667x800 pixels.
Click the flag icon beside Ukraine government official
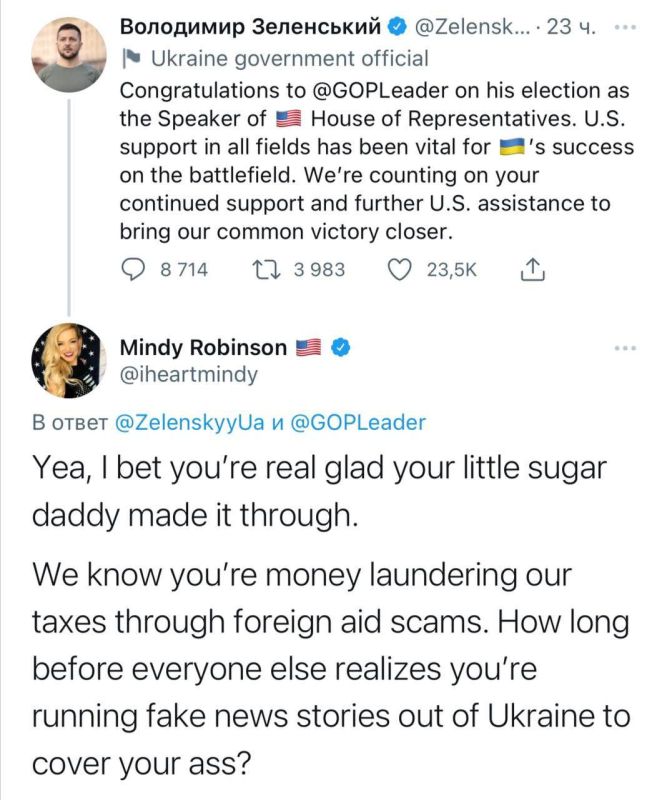131,59
